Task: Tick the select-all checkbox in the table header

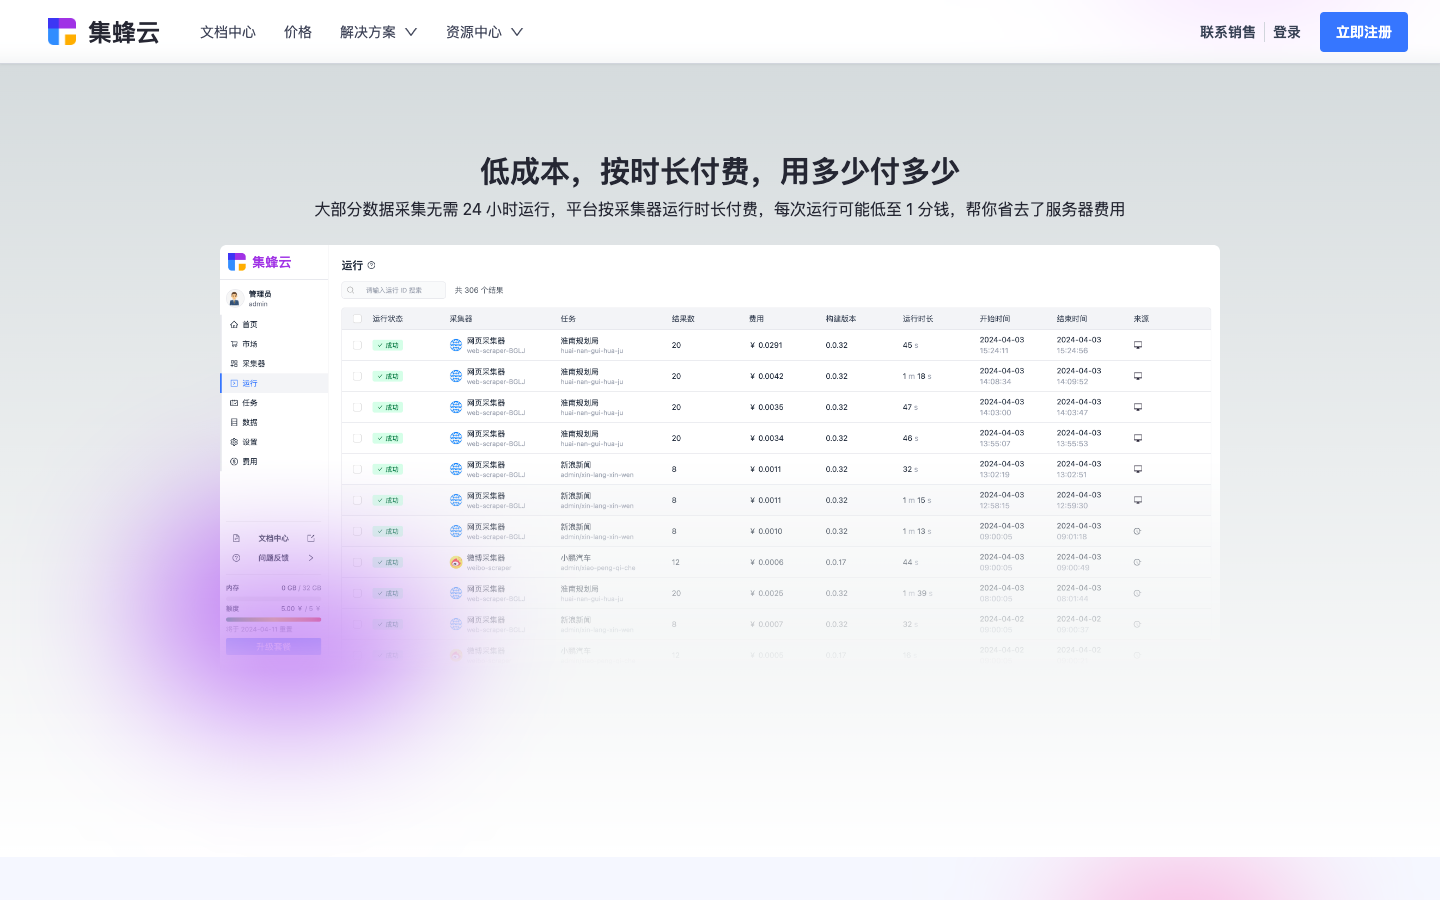Action: (357, 319)
